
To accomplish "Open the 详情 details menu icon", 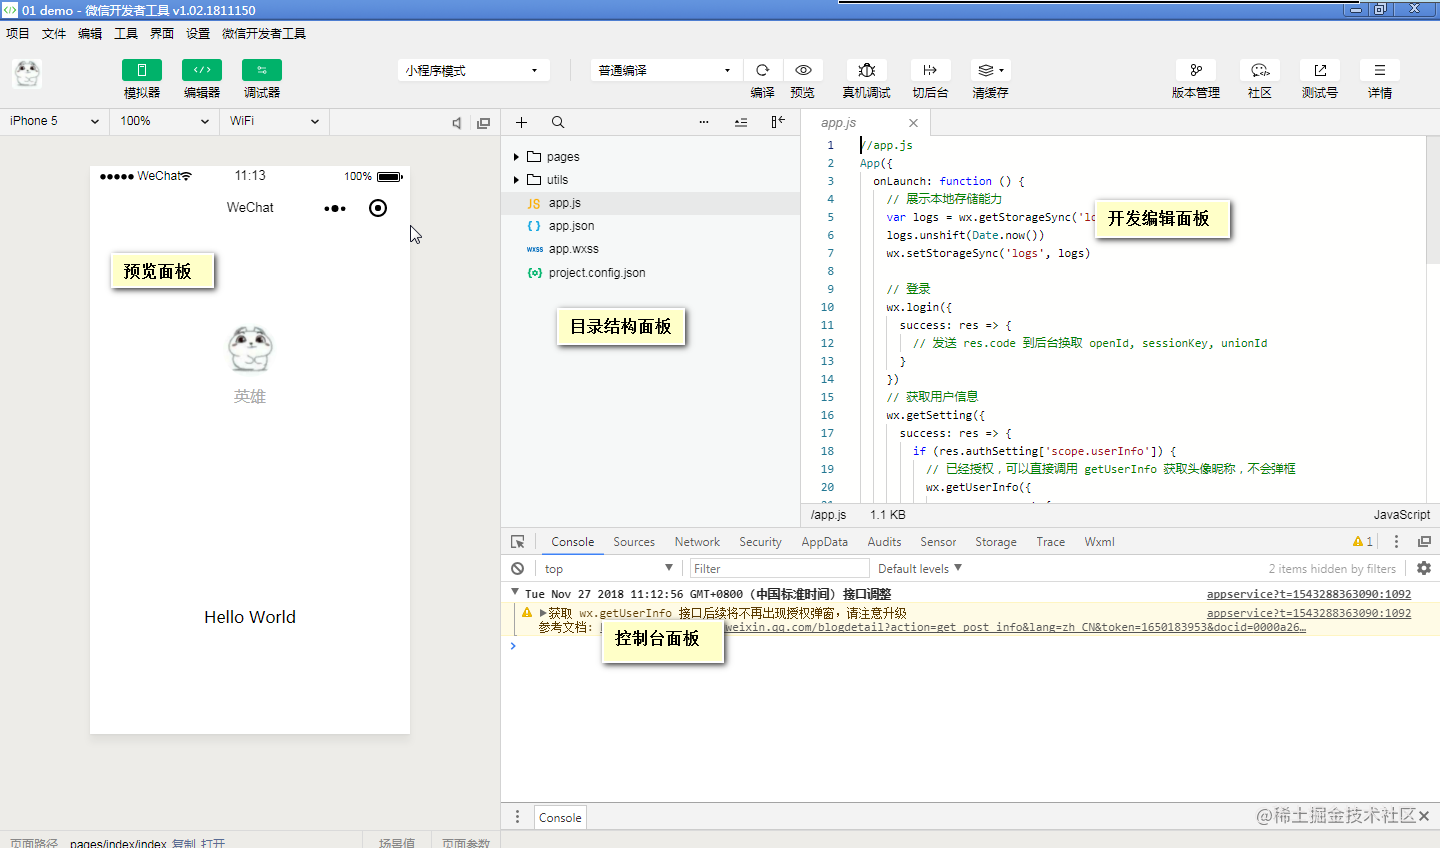I will pos(1380,70).
